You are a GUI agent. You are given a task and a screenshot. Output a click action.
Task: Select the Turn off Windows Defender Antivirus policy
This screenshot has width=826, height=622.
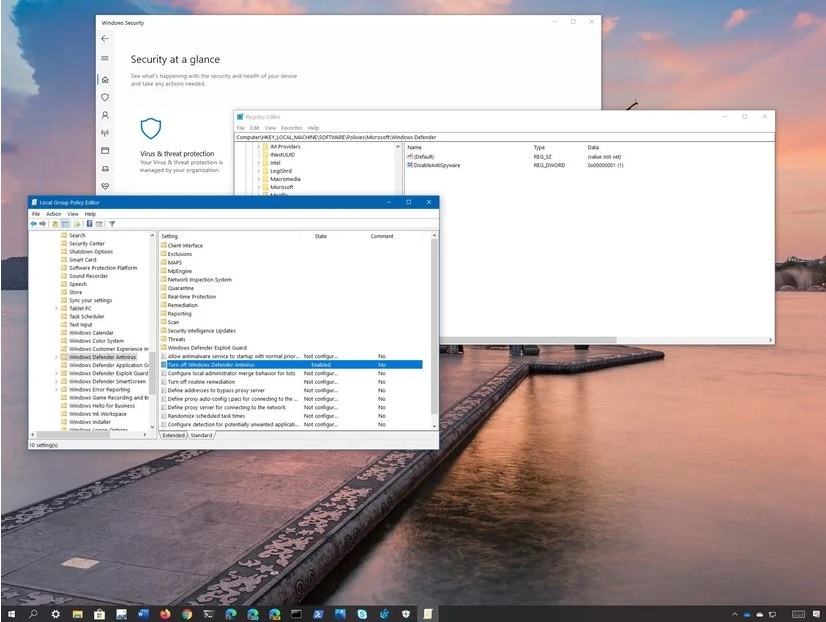211,365
